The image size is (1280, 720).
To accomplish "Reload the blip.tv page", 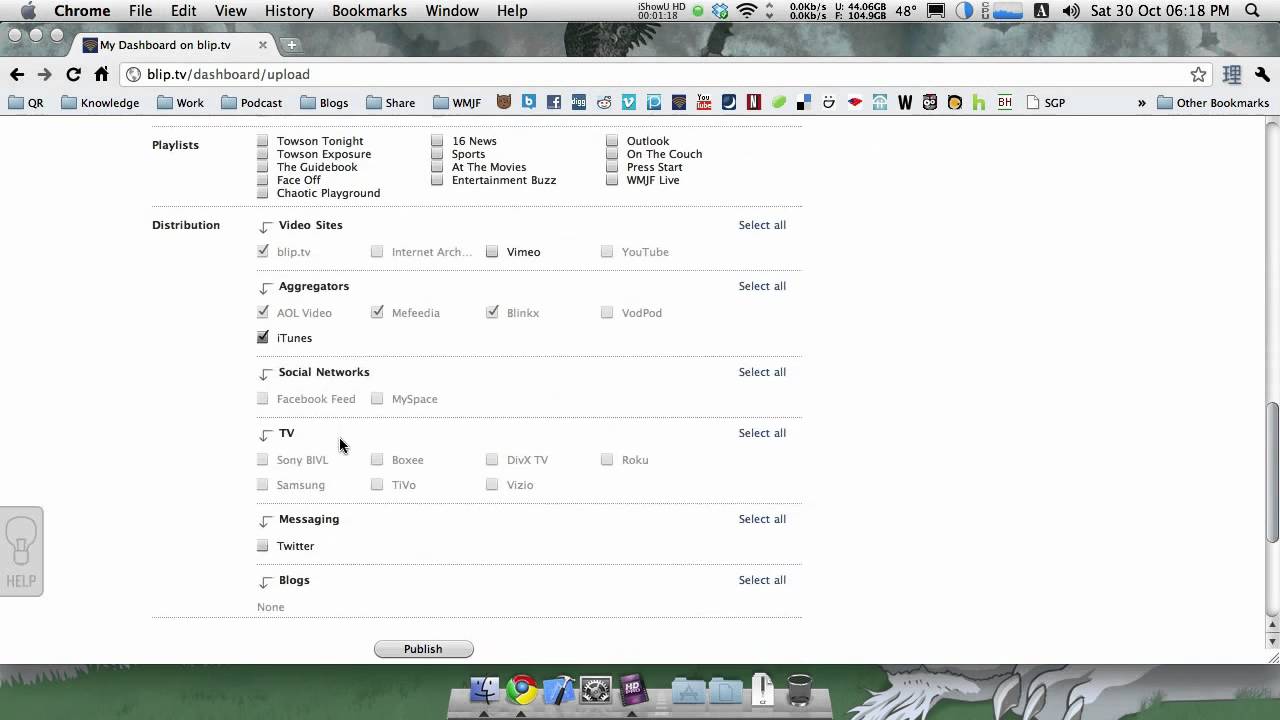I will (x=73, y=74).
